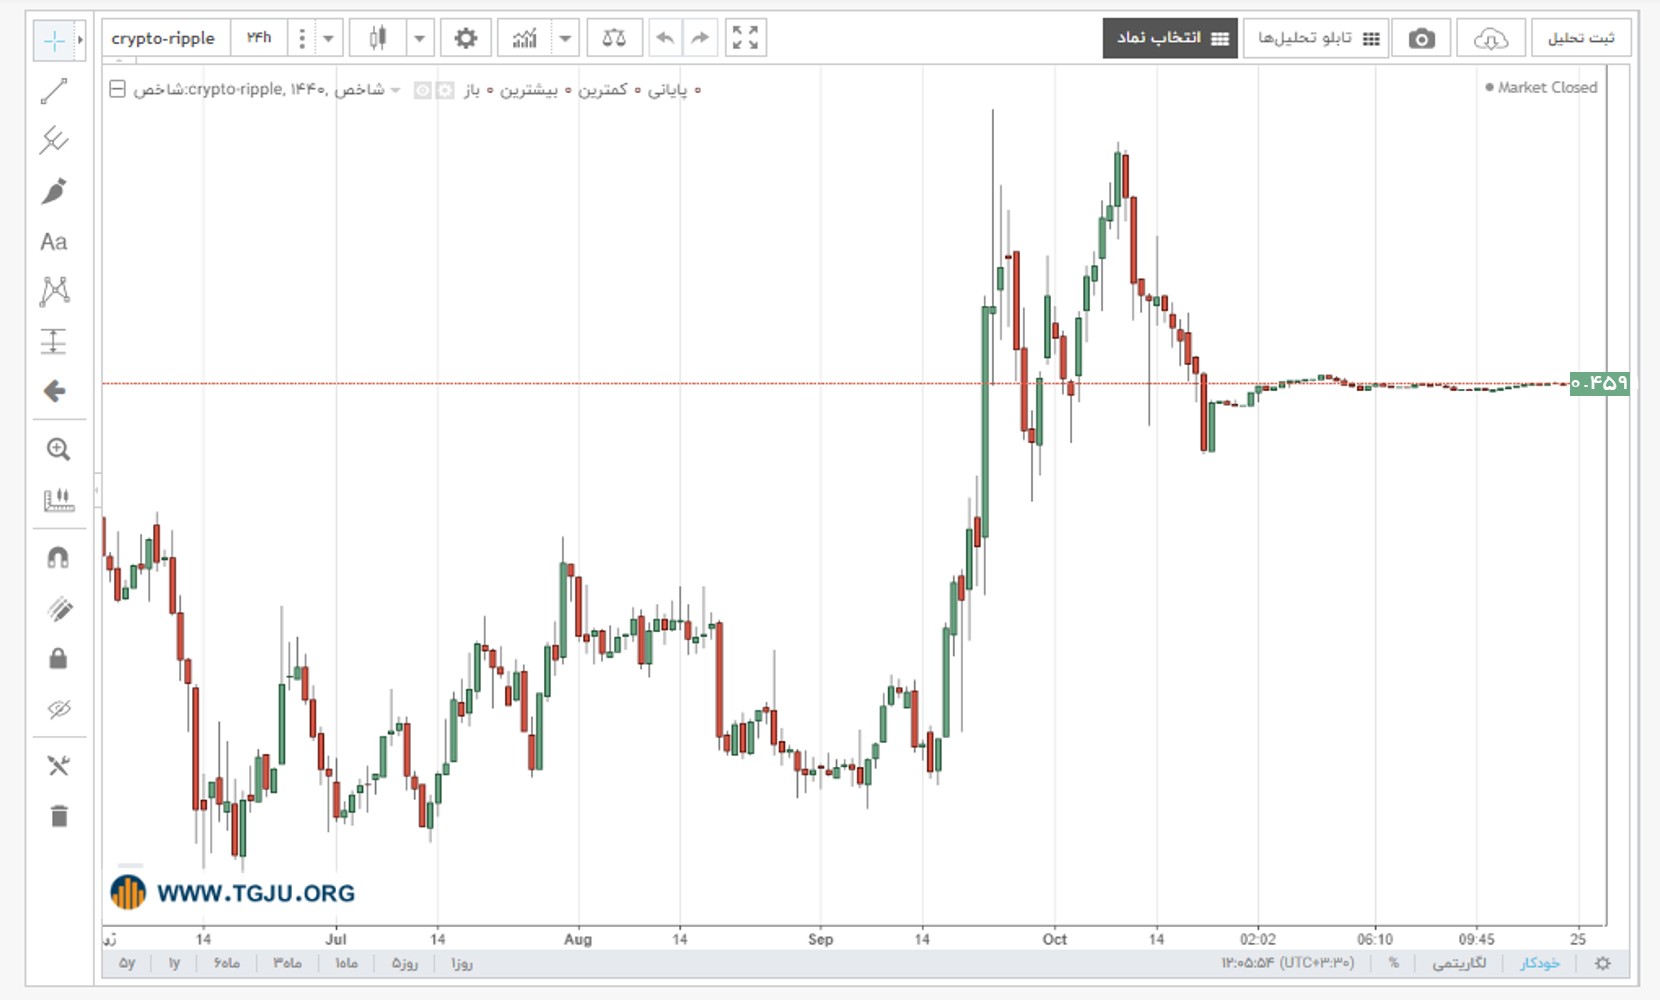Undo the last chart action

tap(665, 38)
